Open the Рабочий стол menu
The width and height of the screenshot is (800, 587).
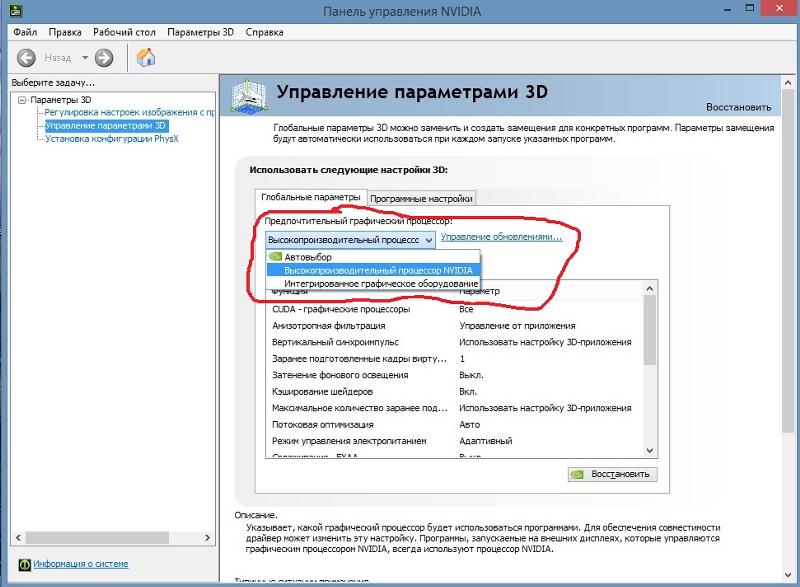[x=124, y=32]
